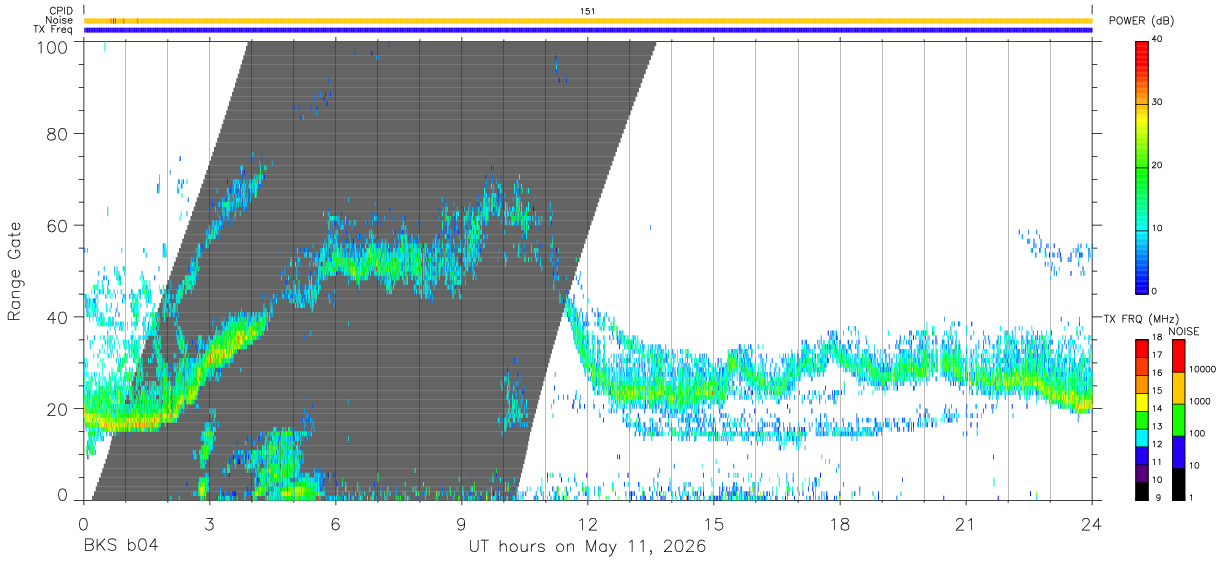The image size is (1228, 567).
Task: Click the CPID label at top left
Action: 61,11
